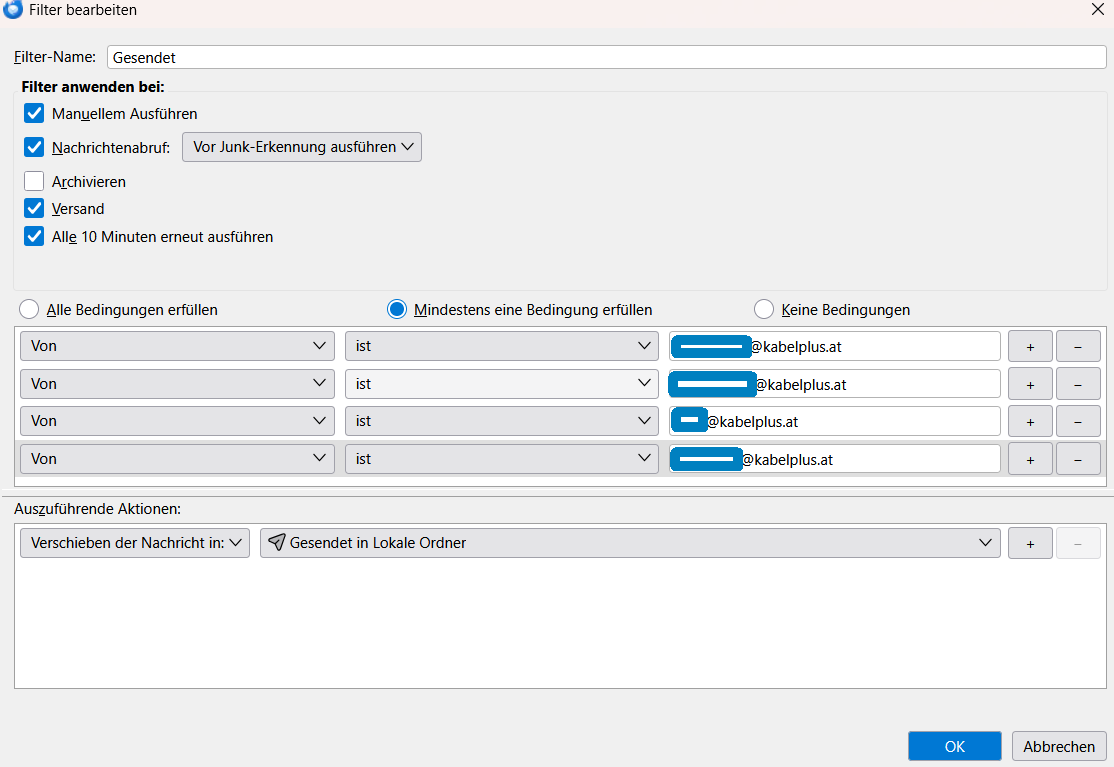Add condition after the fourth Von row

(1030, 459)
